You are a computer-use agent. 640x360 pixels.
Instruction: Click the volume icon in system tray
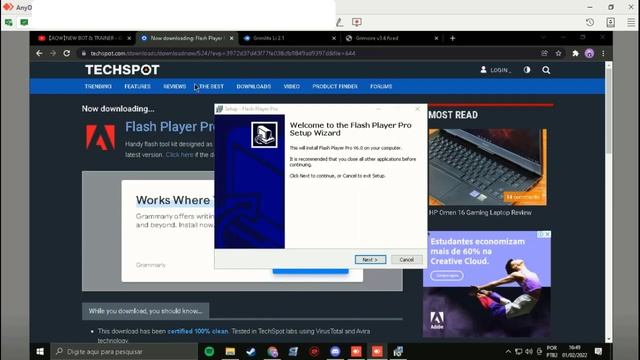[x=529, y=351]
